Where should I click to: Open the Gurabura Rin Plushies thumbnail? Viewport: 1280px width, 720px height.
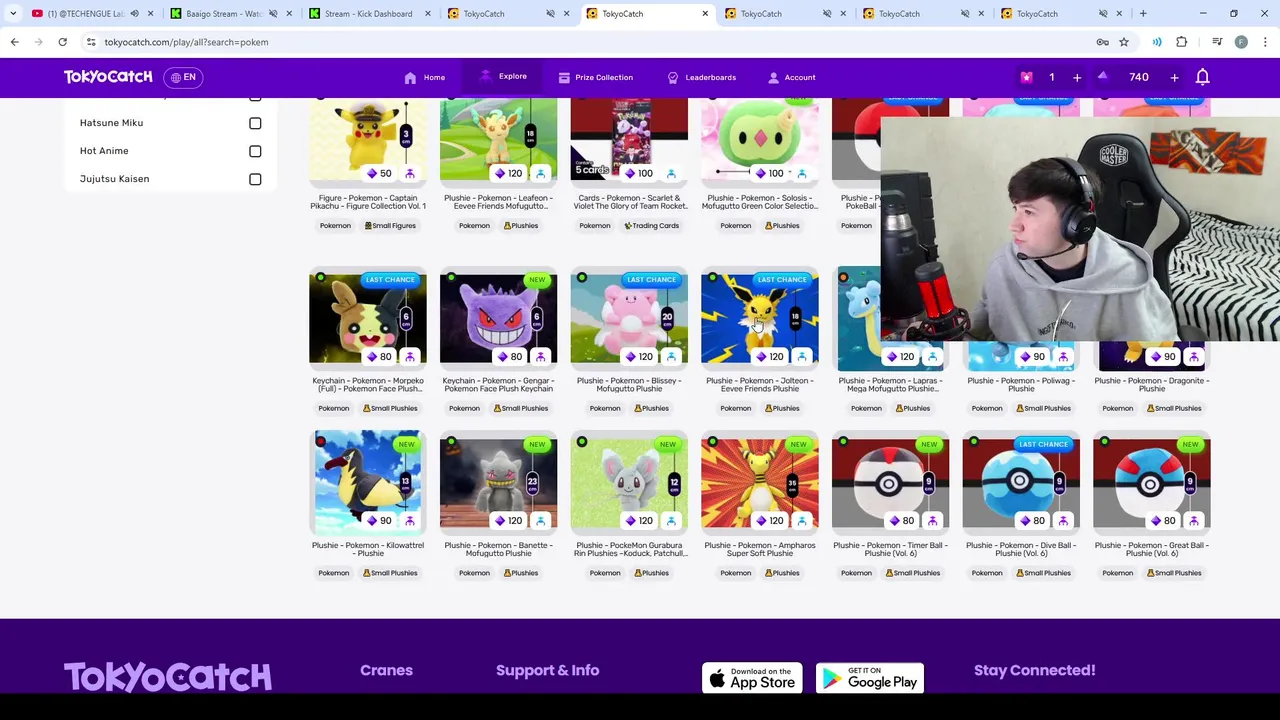(629, 482)
